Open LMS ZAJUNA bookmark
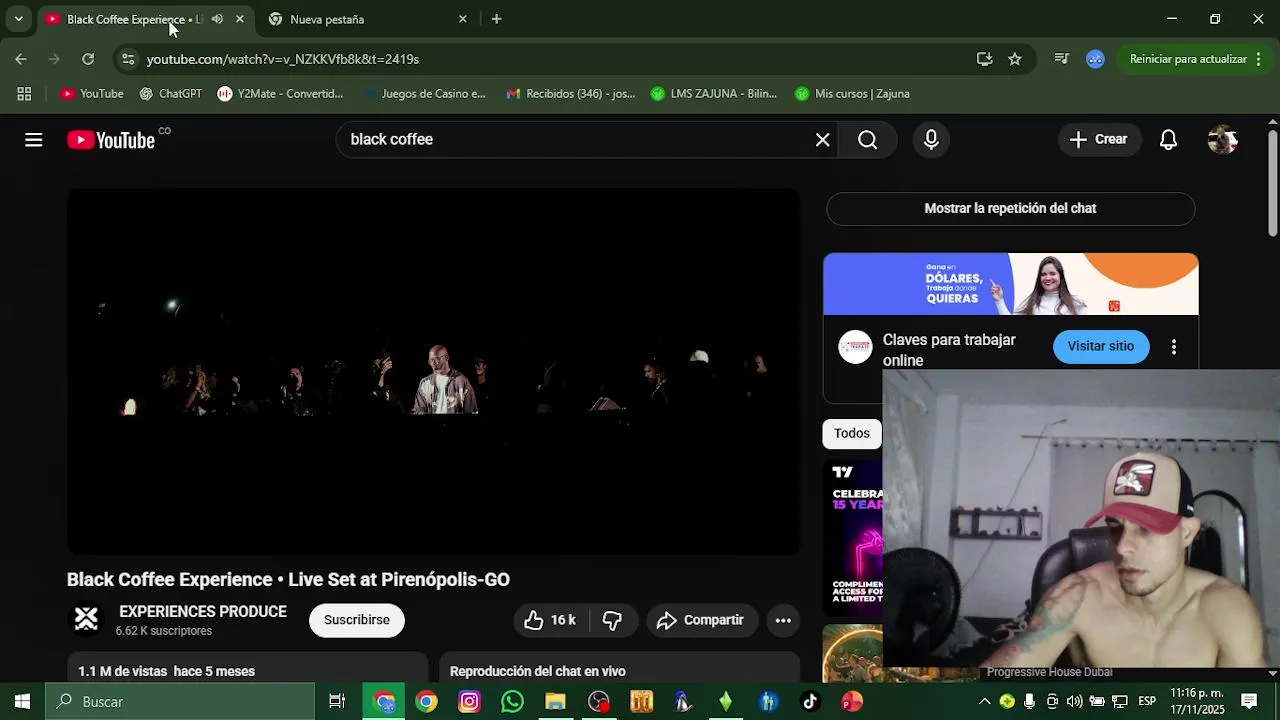The height and width of the screenshot is (720, 1280). tap(714, 94)
